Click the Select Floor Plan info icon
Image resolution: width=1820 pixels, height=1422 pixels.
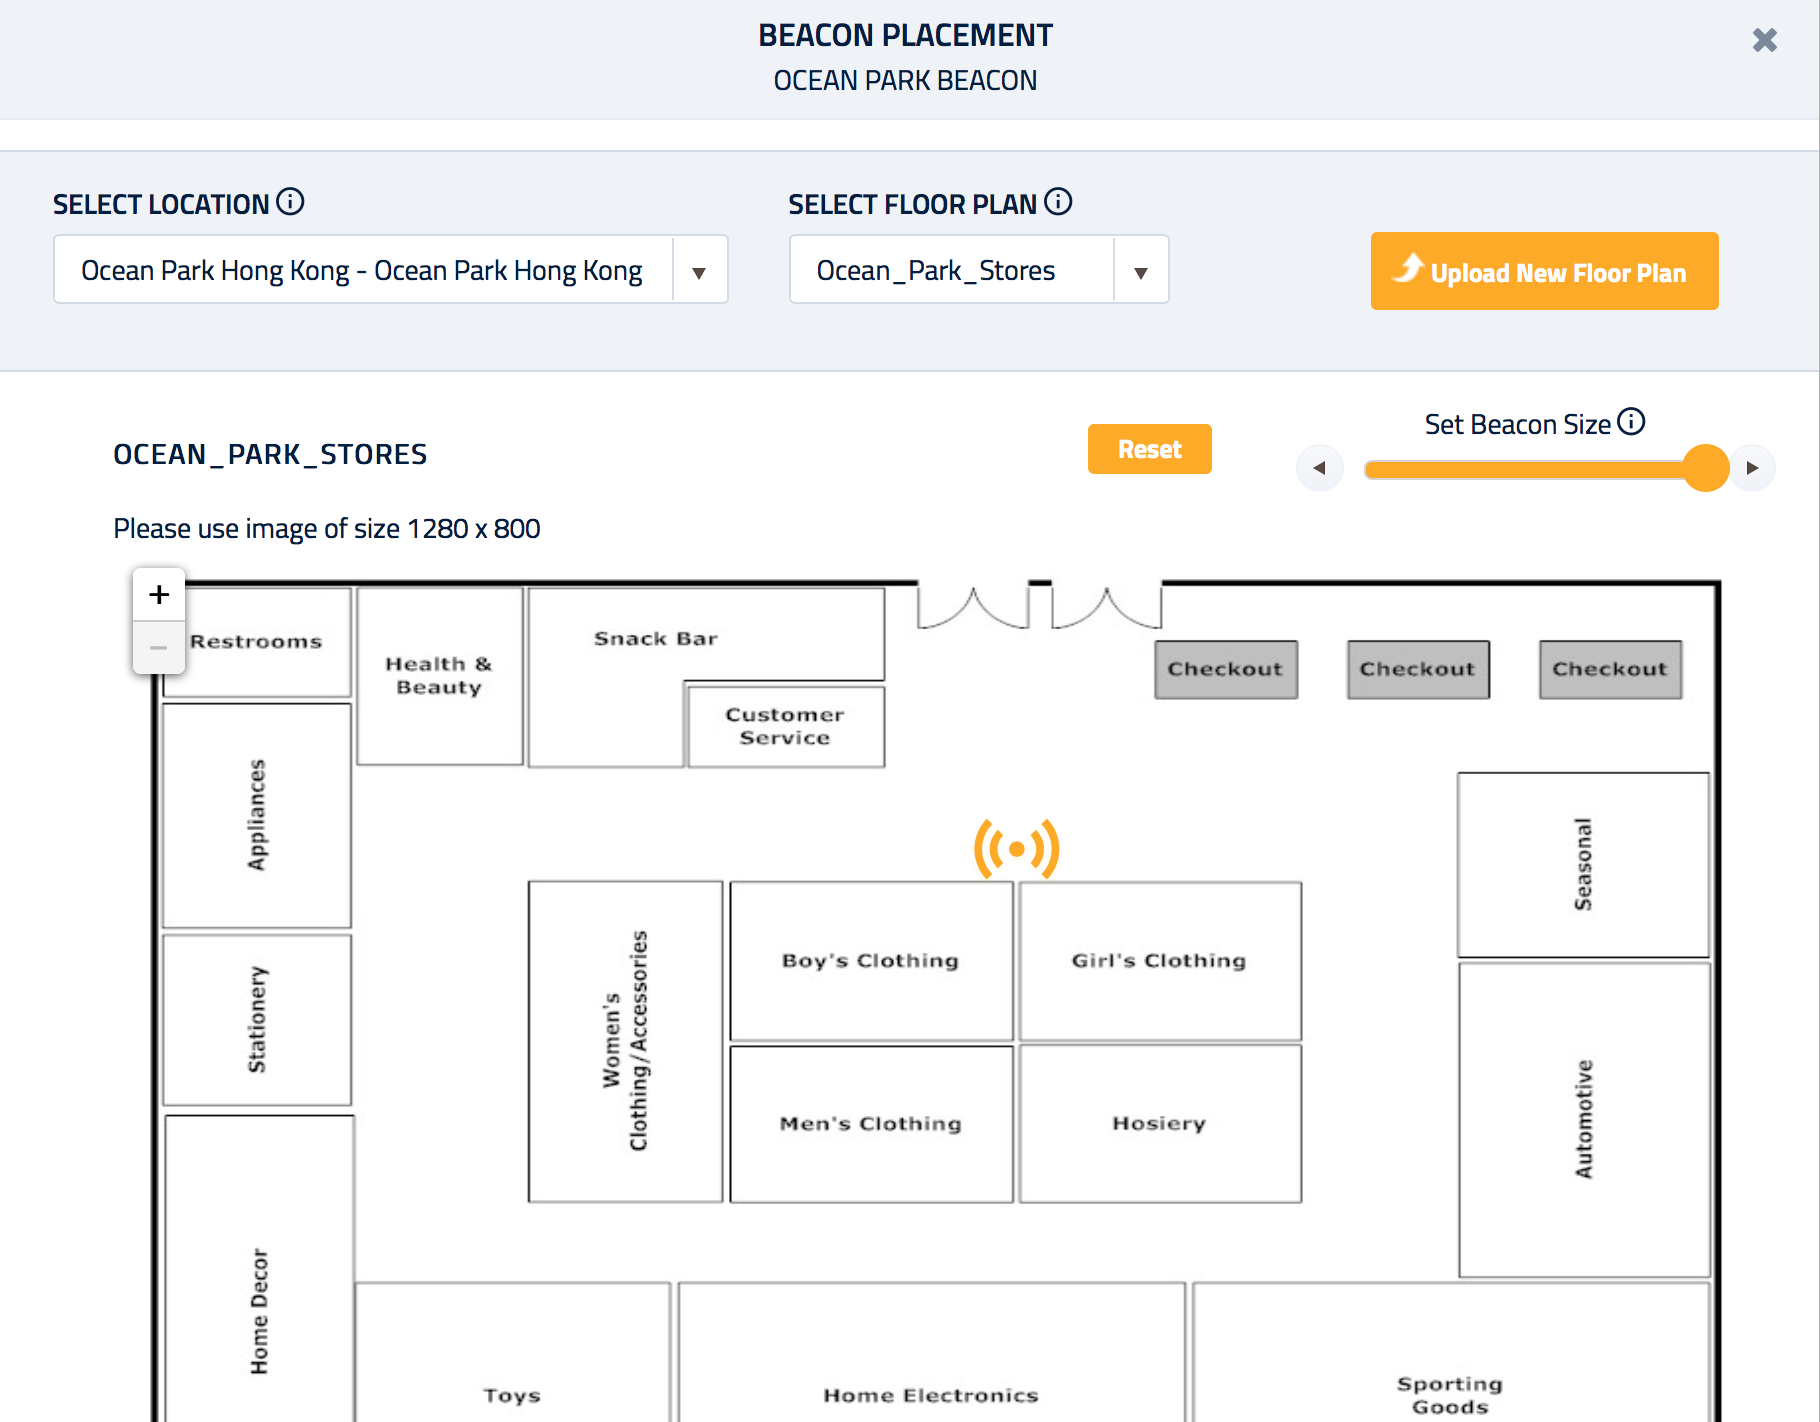(1058, 202)
